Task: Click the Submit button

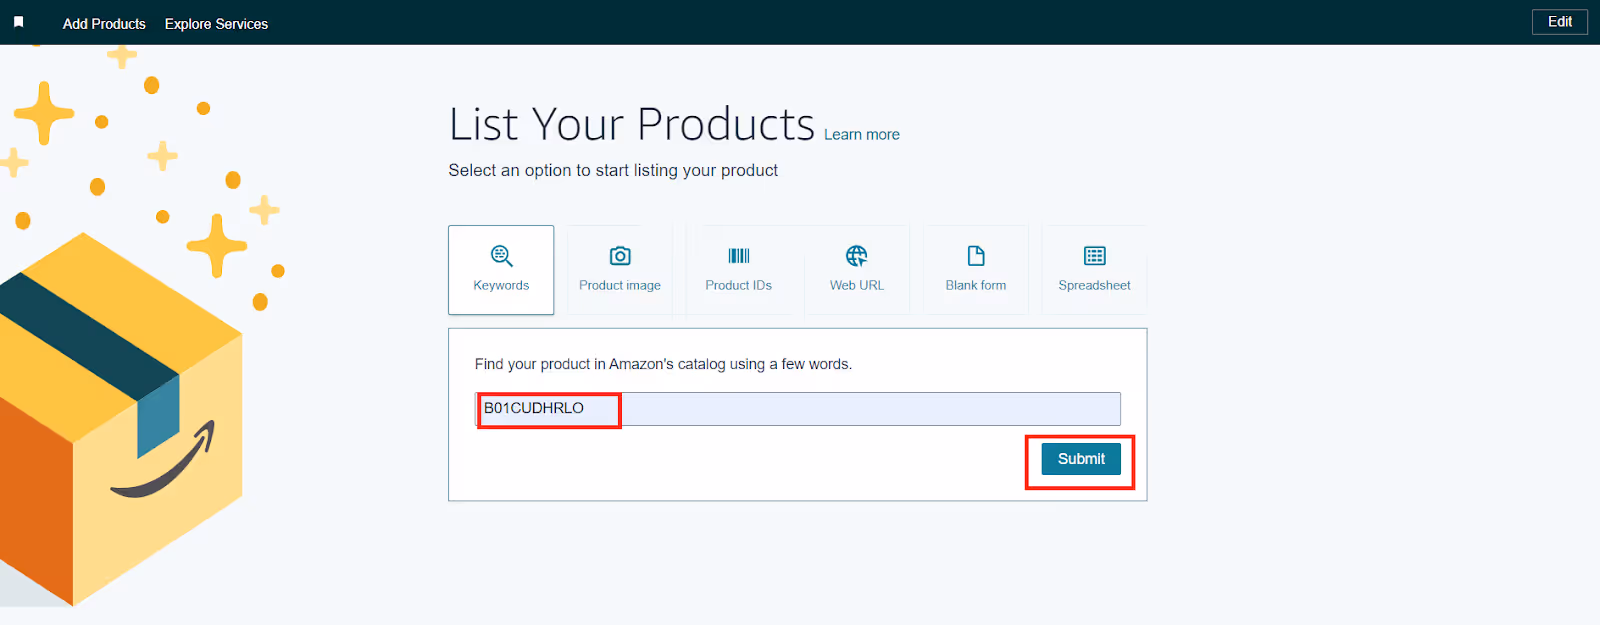Action: [1081, 459]
